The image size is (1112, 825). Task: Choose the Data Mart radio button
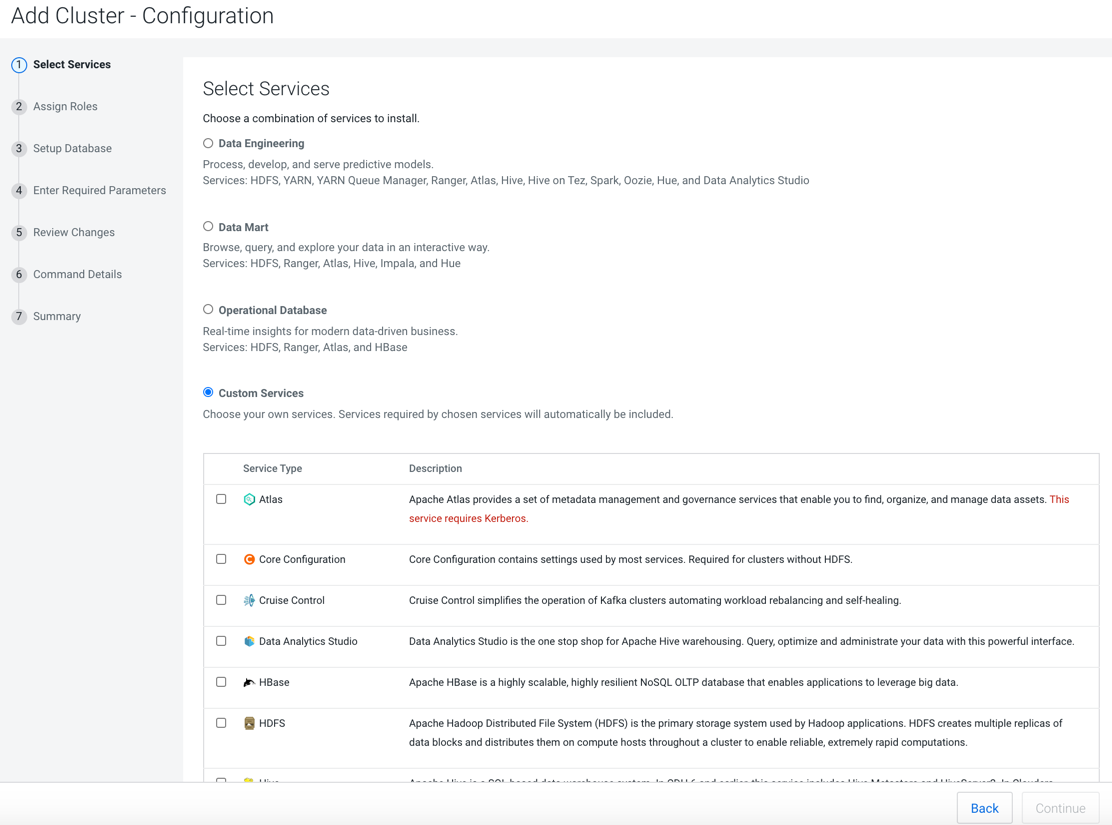point(208,227)
